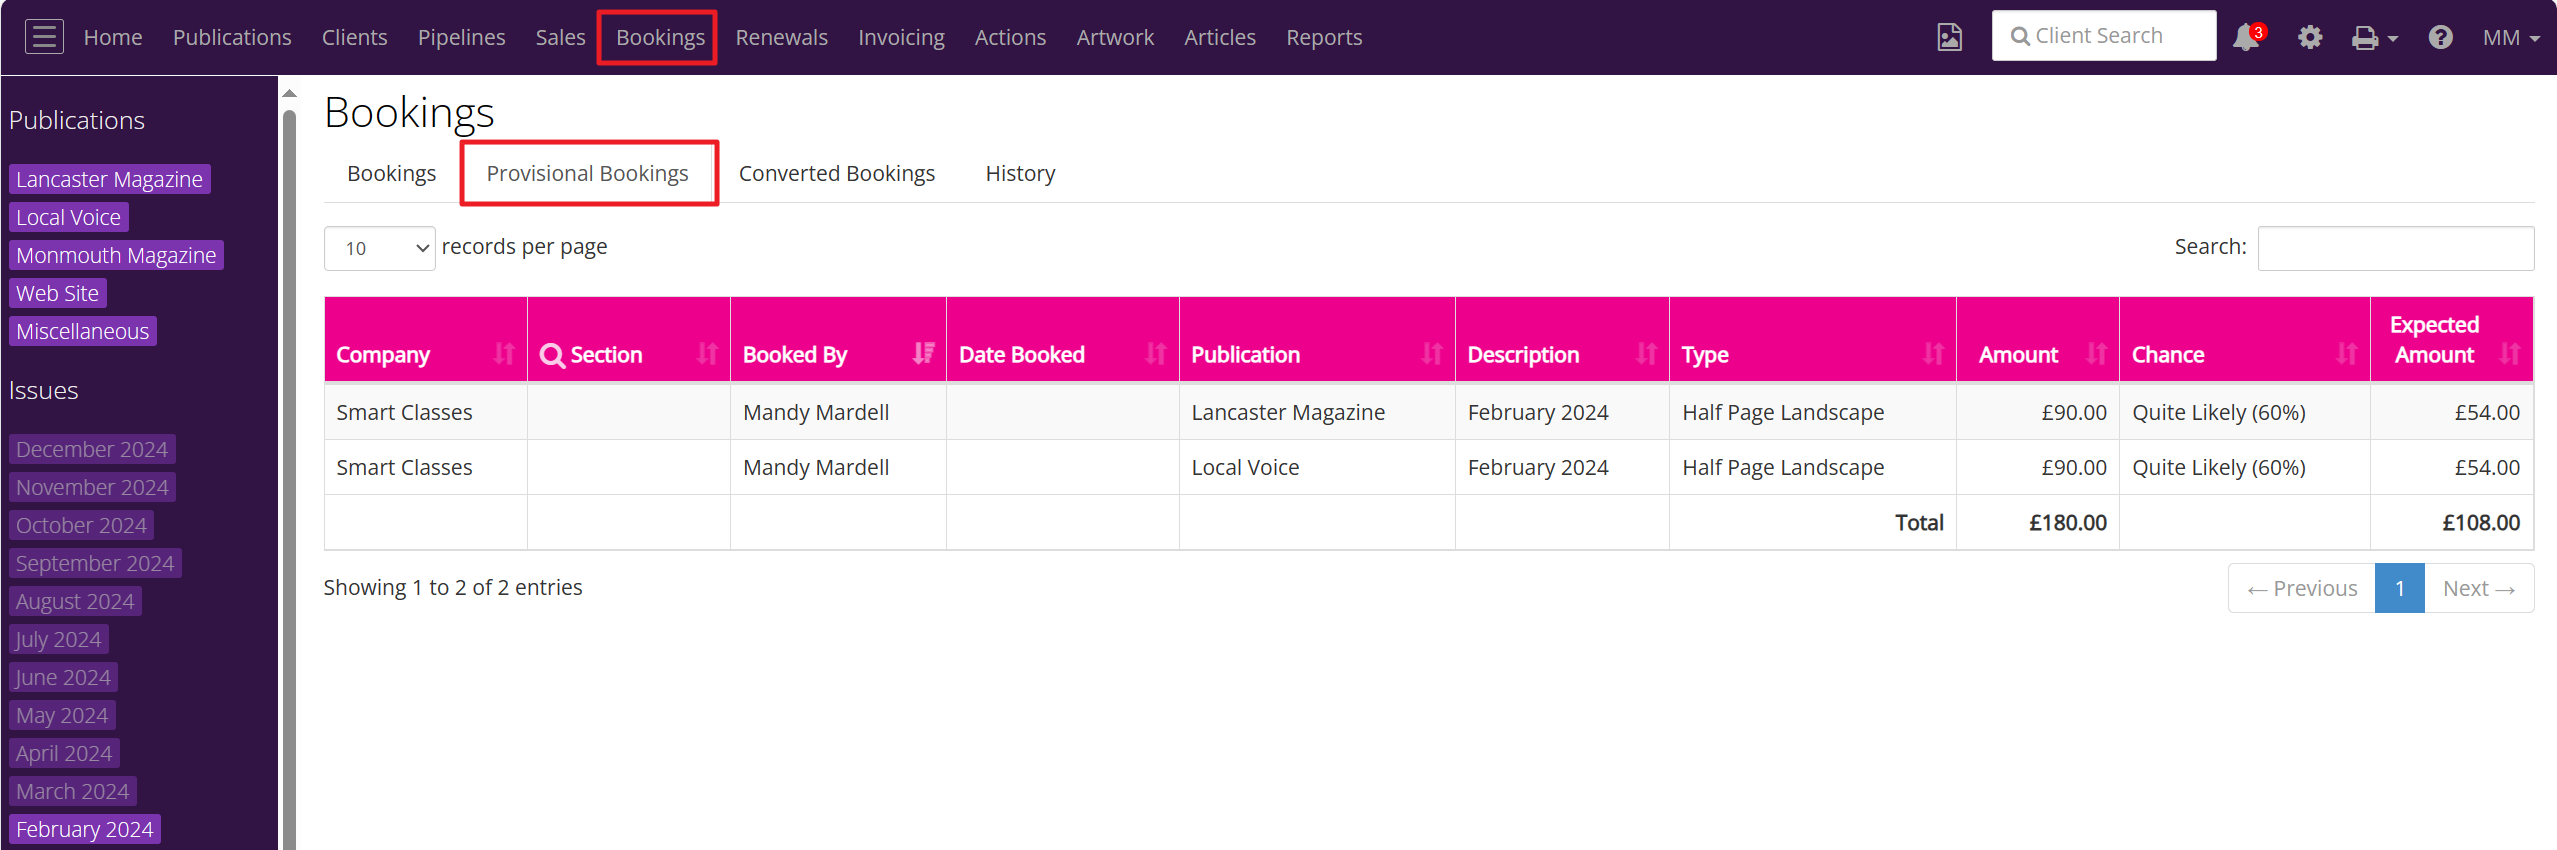This screenshot has width=2557, height=850.
Task: Click Previous pagination button
Action: coord(2302,588)
